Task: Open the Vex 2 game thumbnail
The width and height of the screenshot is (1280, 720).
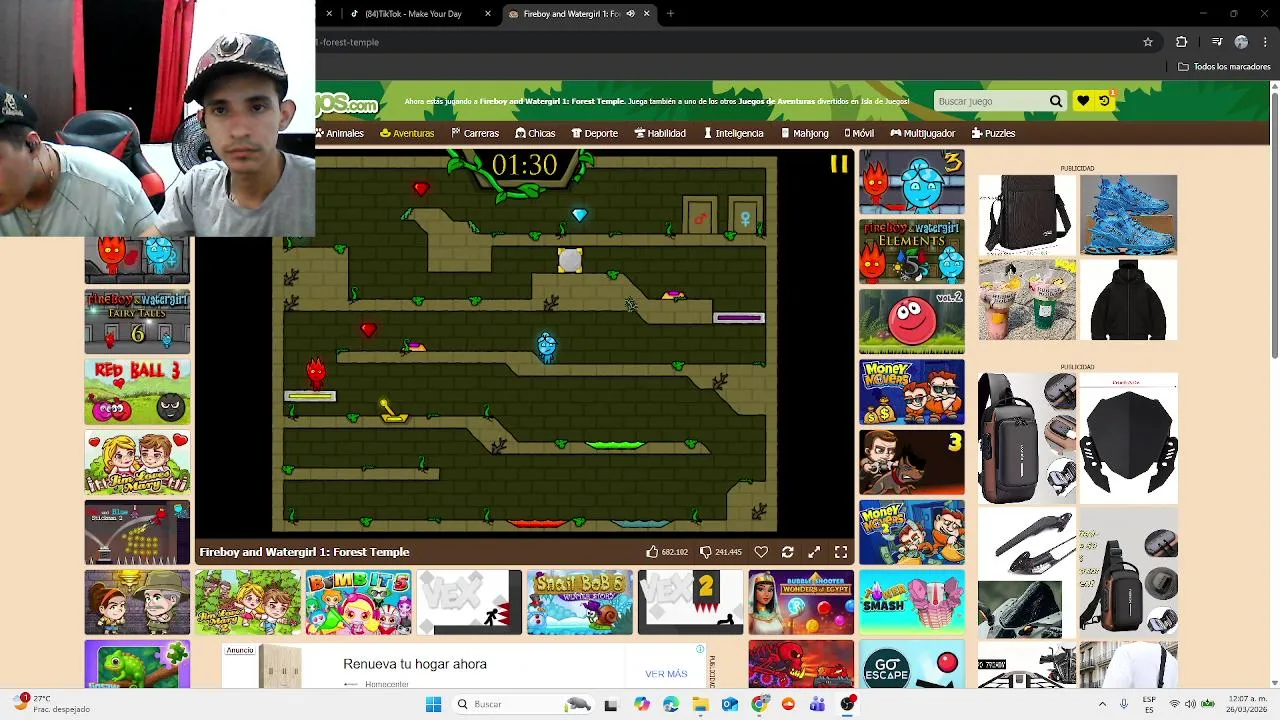Action: [x=691, y=602]
